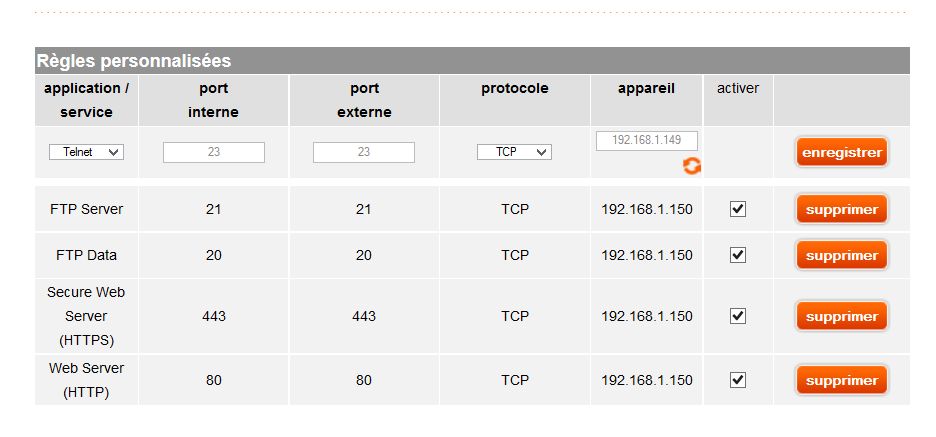This screenshot has height=437, width=936.
Task: Disable the FTP Data rule checkbox
Action: coord(738,255)
